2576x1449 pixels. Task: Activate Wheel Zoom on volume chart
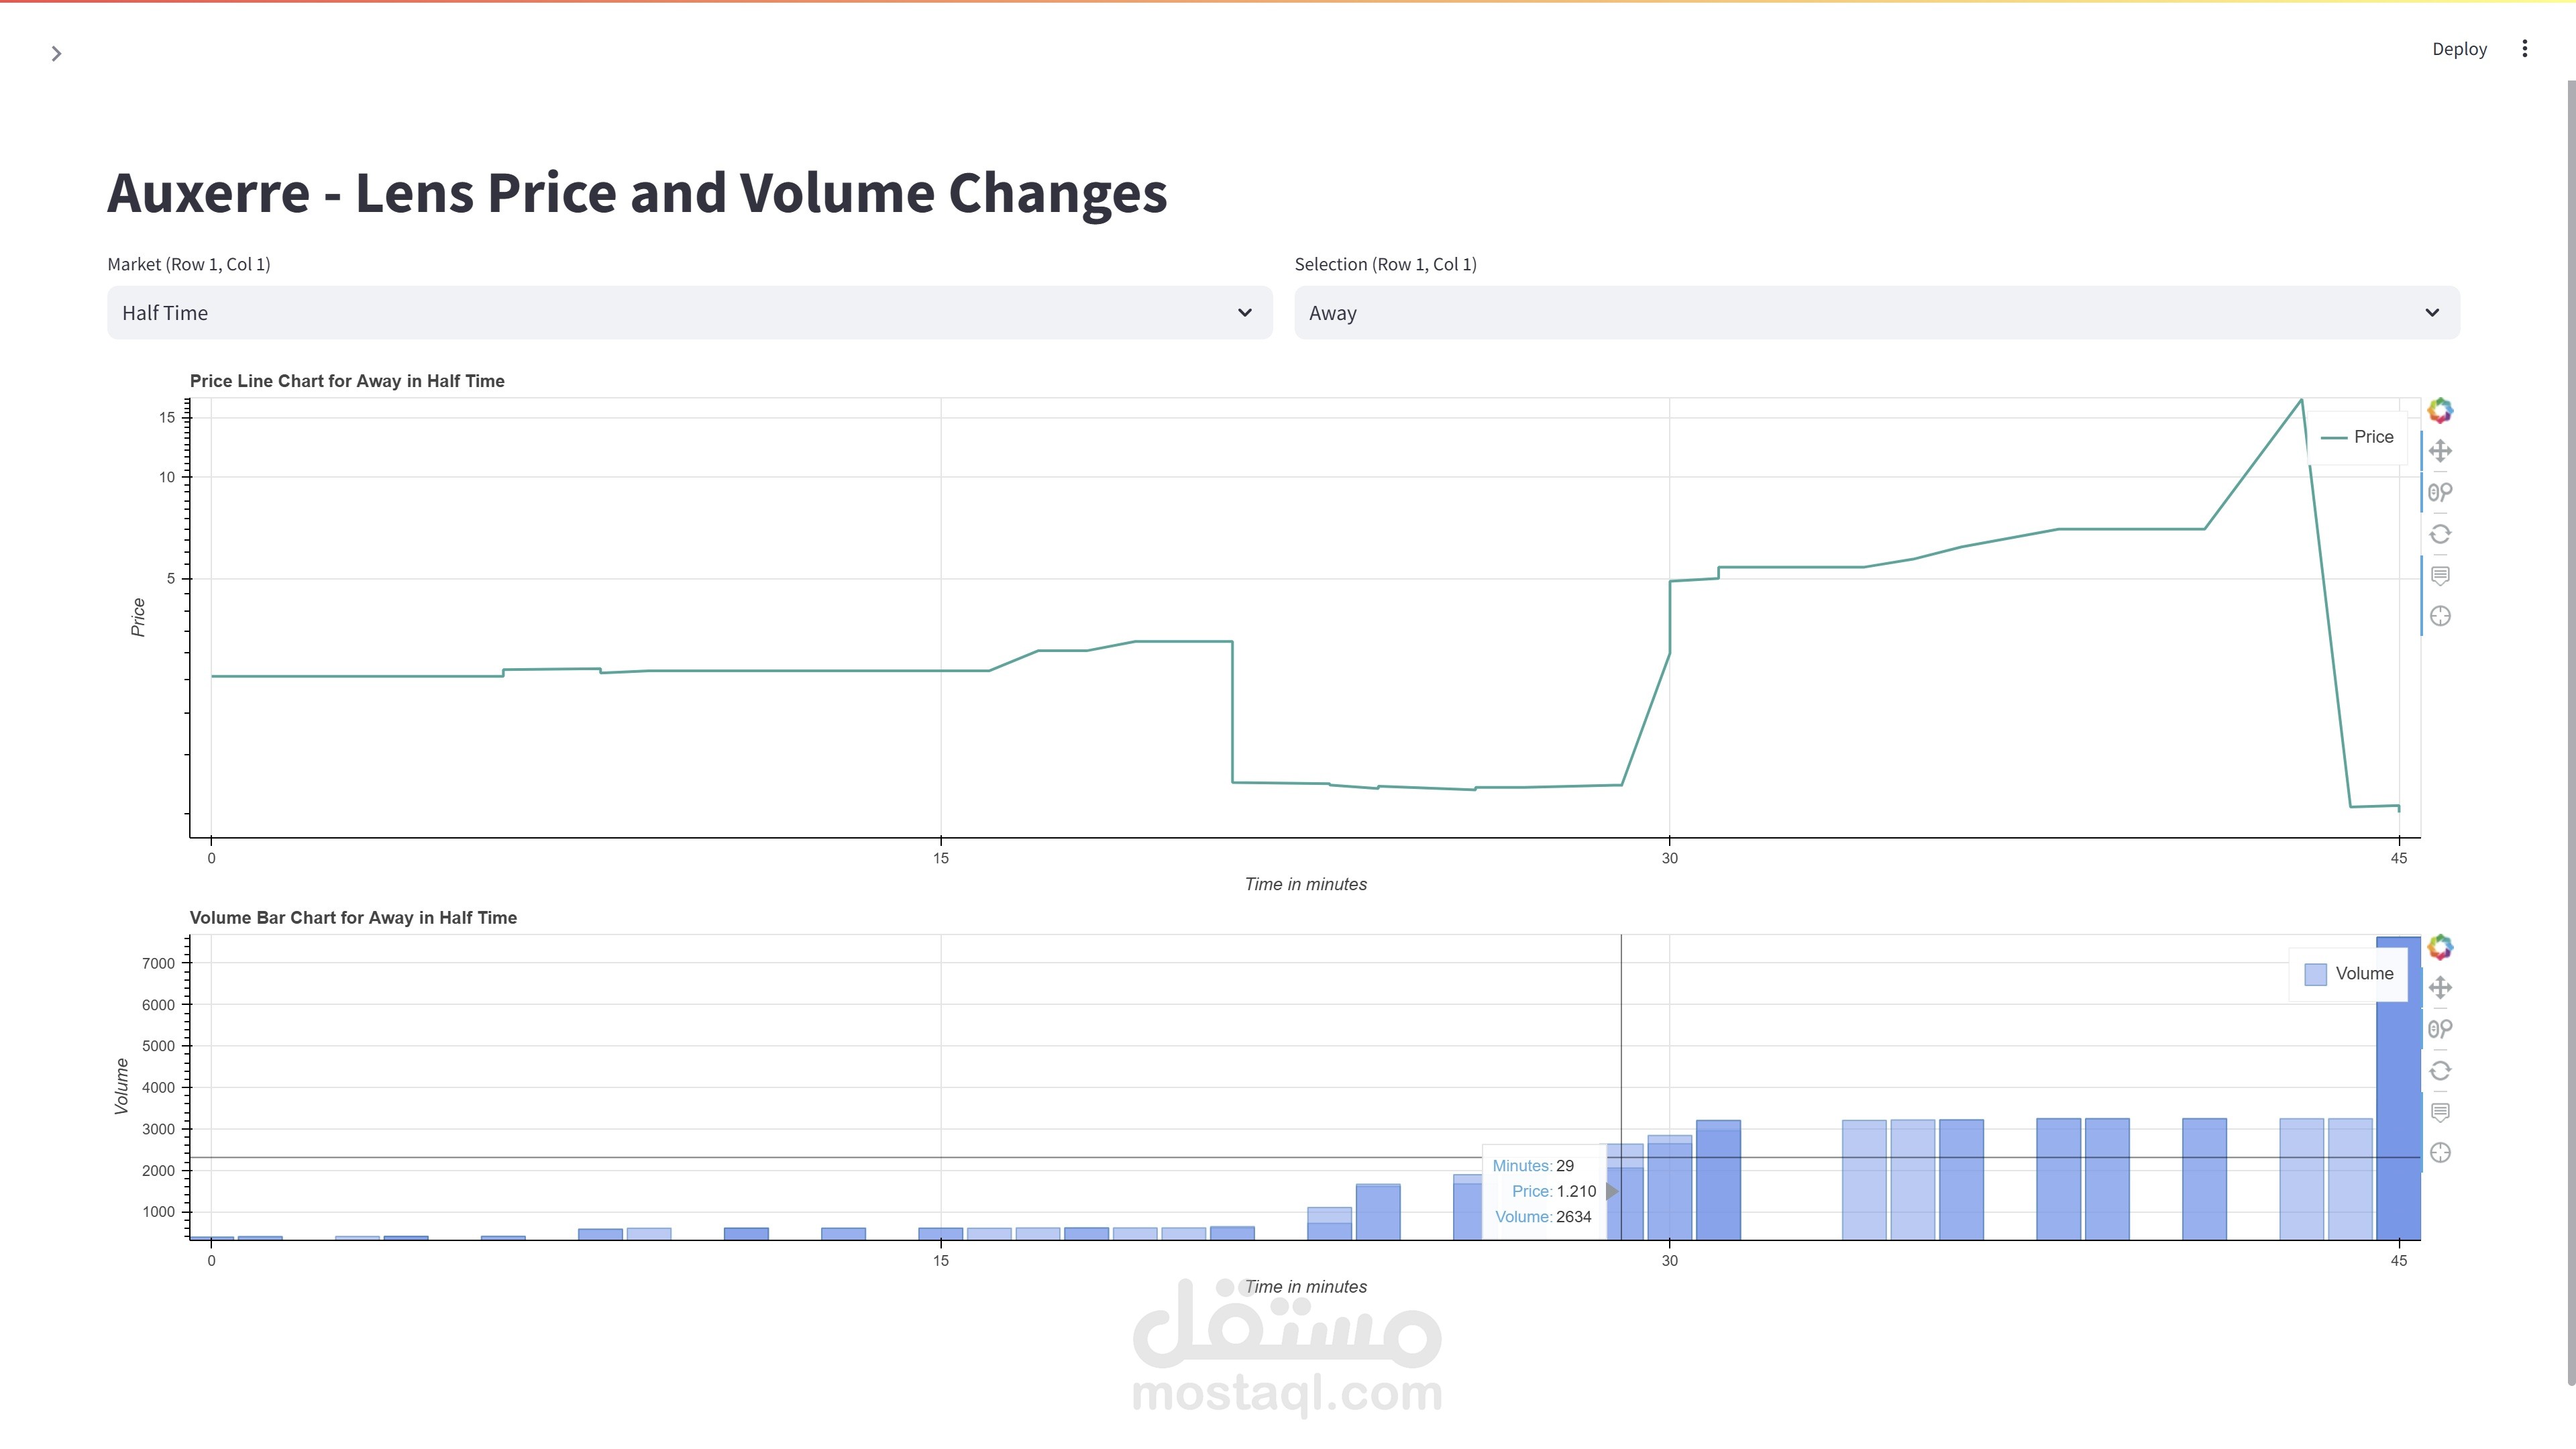coord(2440,1029)
